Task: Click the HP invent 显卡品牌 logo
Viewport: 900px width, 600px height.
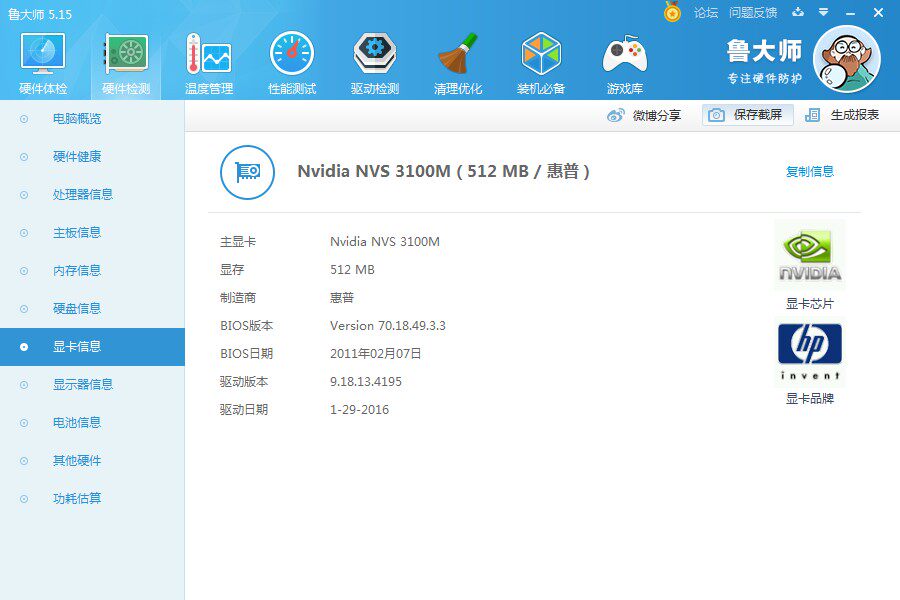Action: 809,352
